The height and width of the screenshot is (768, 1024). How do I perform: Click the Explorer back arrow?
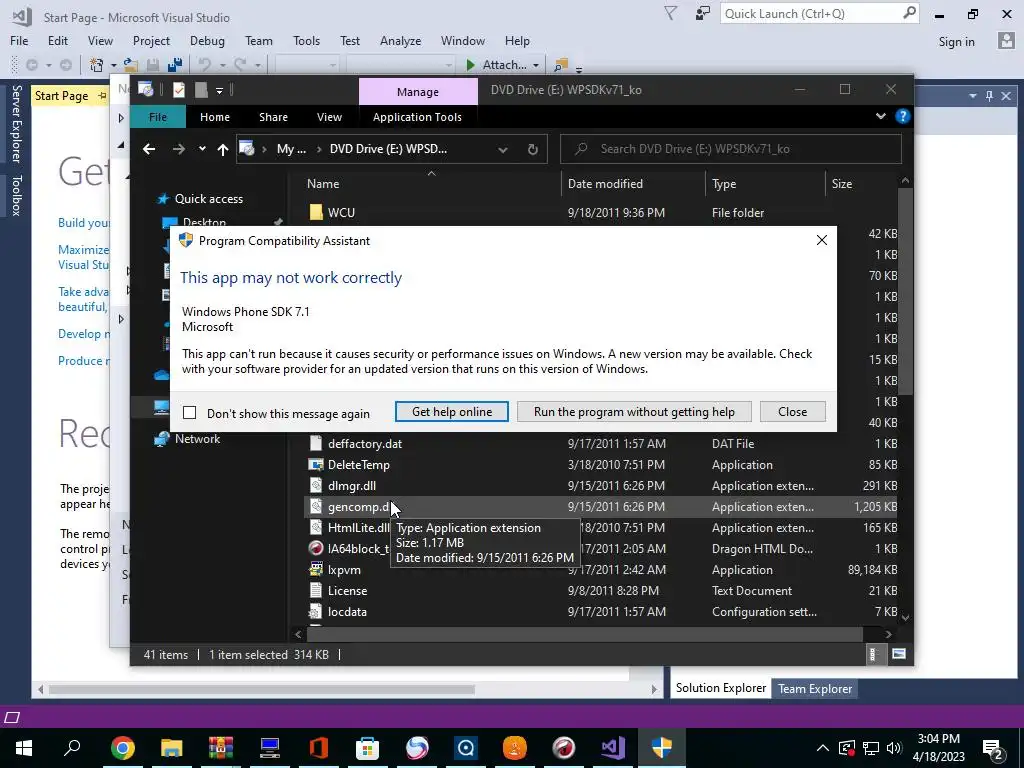pos(149,149)
